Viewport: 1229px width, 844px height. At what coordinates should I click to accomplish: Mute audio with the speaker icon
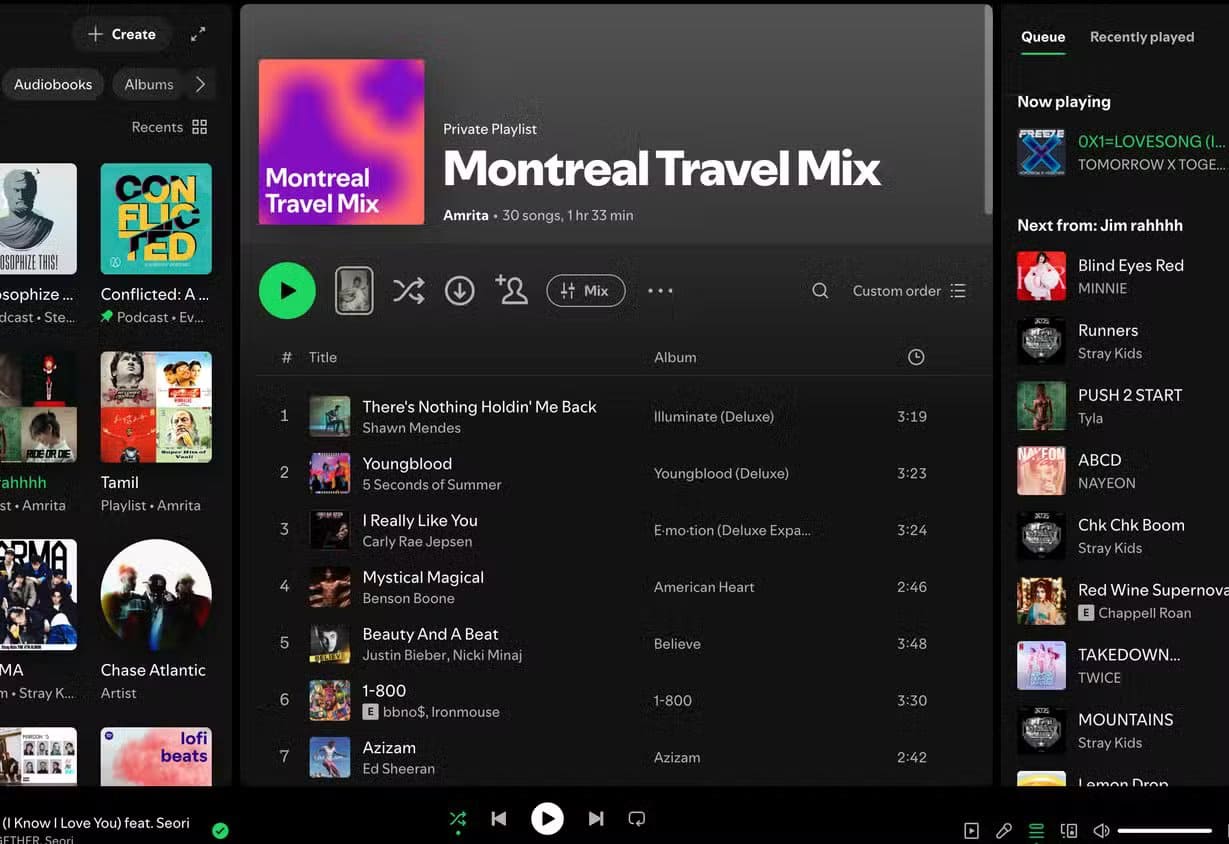1101,831
